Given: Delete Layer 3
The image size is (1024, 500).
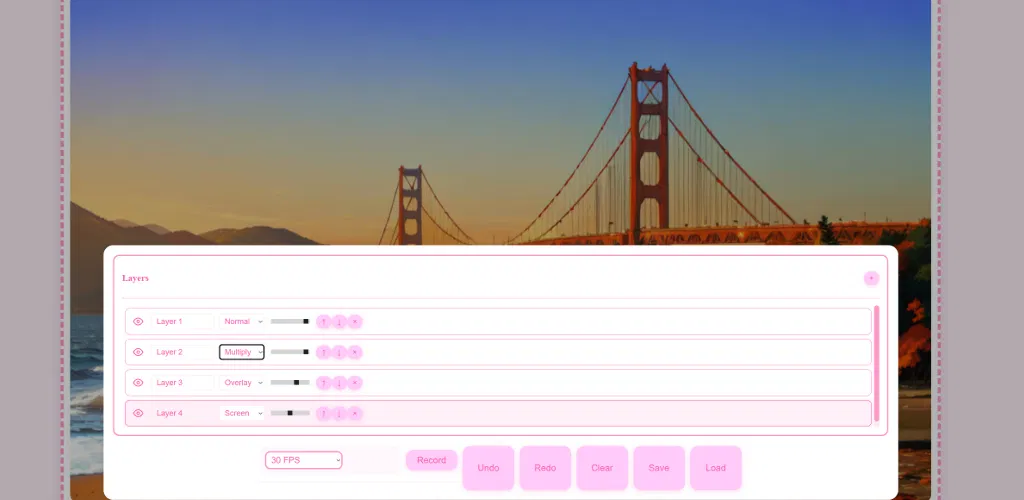Looking at the screenshot, I should 355,383.
